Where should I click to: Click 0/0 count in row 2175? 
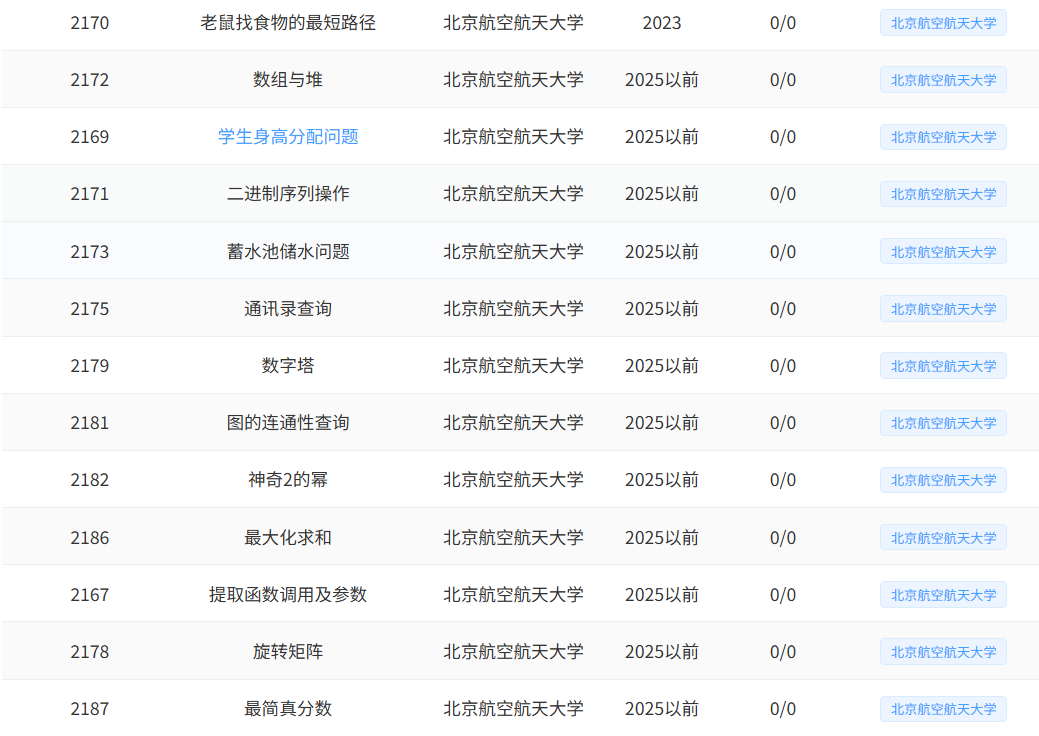[783, 309]
